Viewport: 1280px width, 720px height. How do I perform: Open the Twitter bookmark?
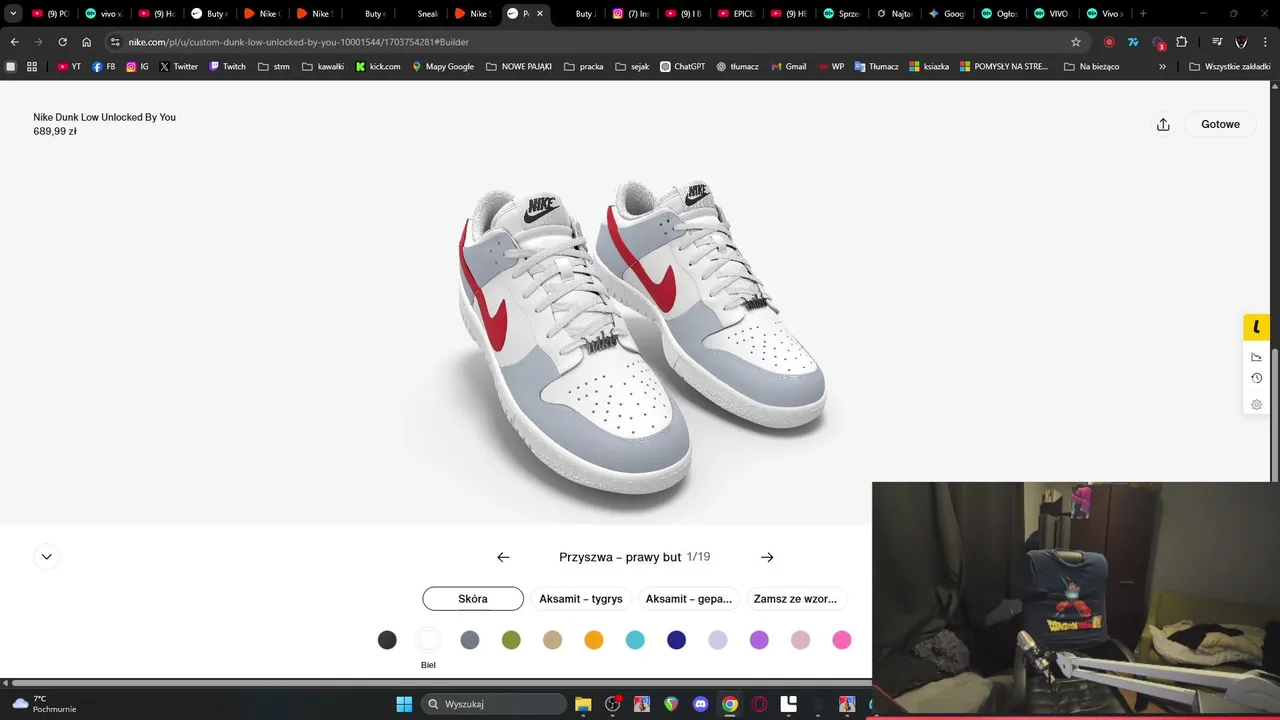click(x=179, y=67)
